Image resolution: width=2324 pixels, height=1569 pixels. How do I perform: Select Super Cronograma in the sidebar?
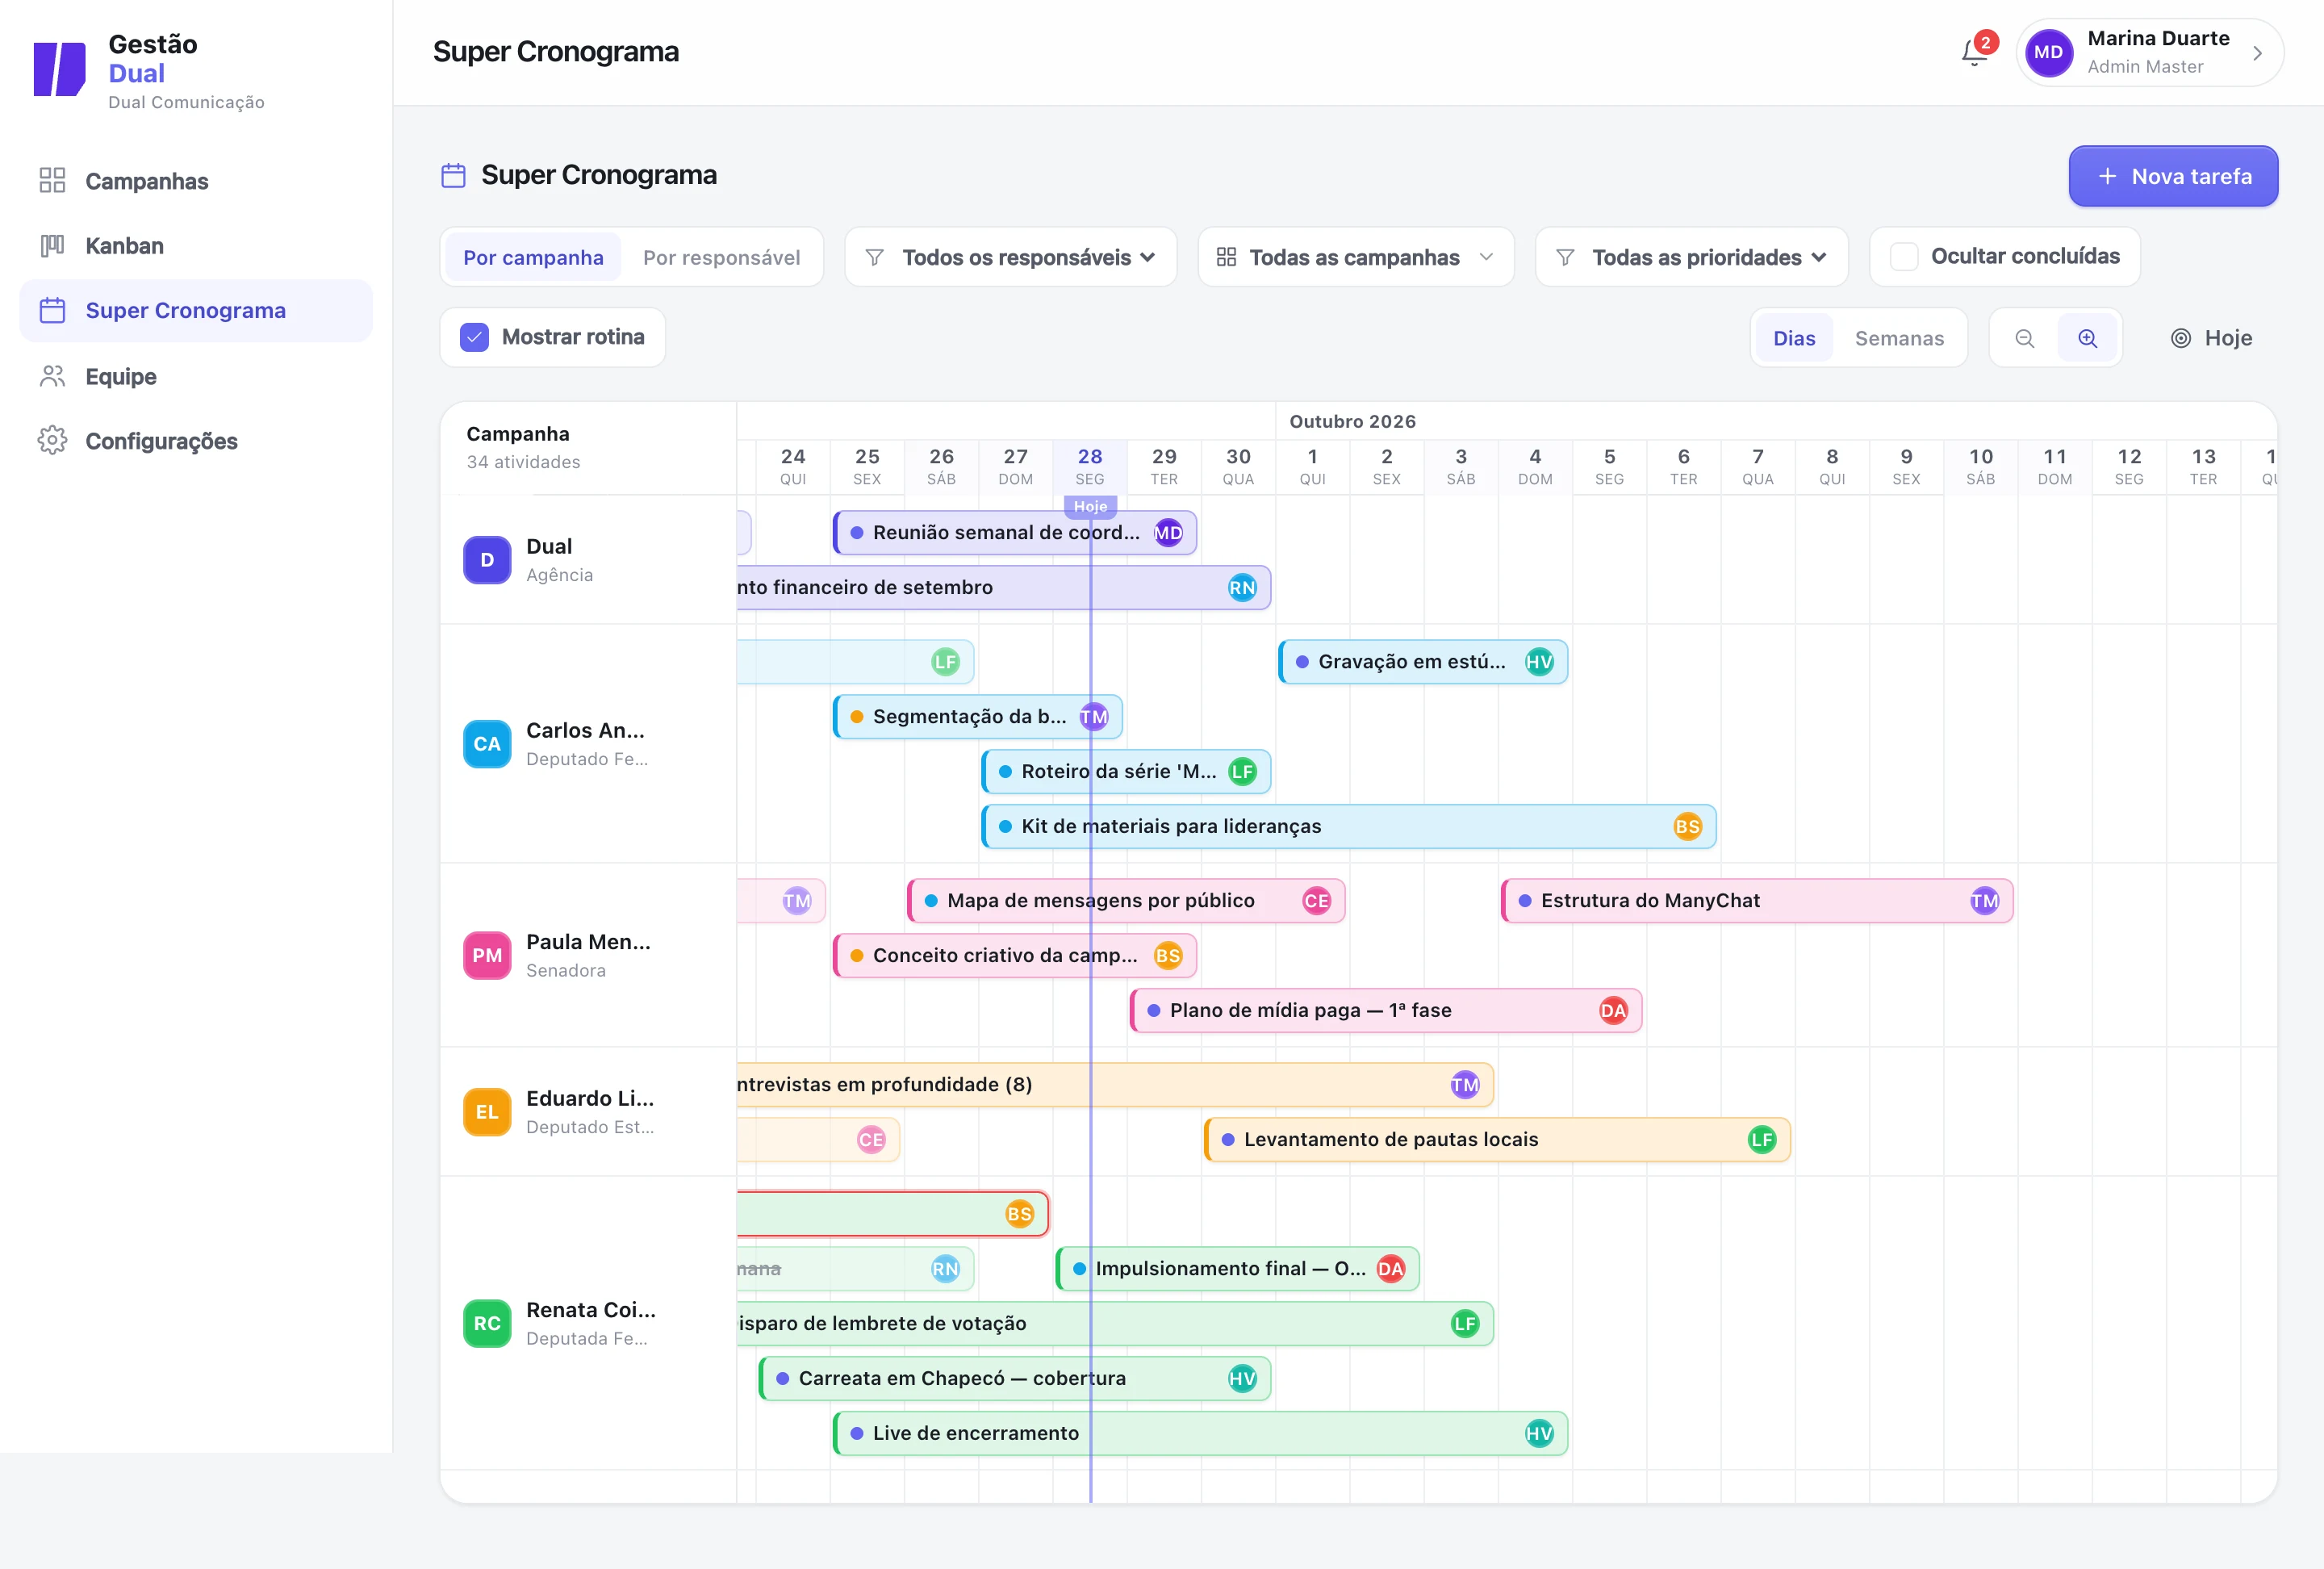196,311
